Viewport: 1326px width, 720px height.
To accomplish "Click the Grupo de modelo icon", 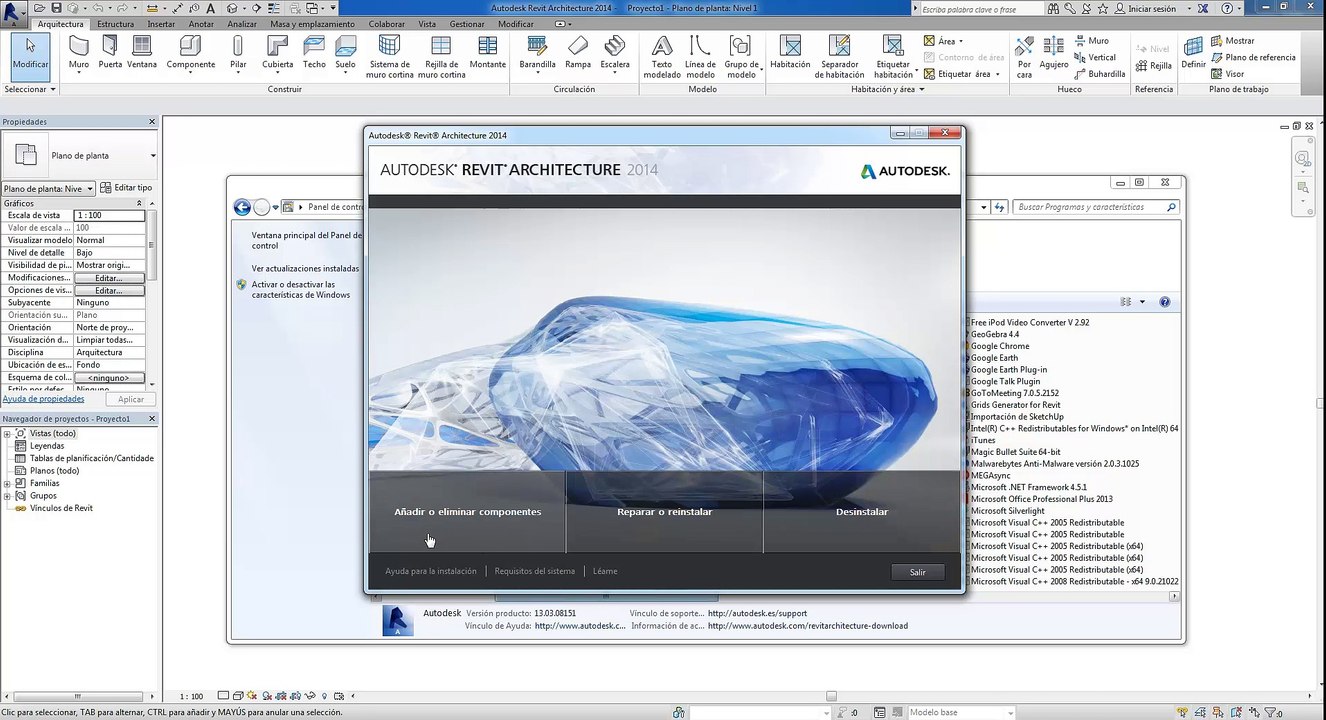I will point(740,46).
